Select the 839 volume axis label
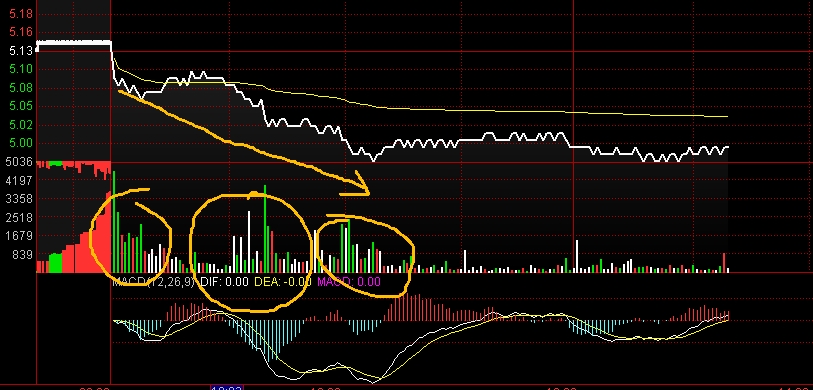 coord(22,255)
